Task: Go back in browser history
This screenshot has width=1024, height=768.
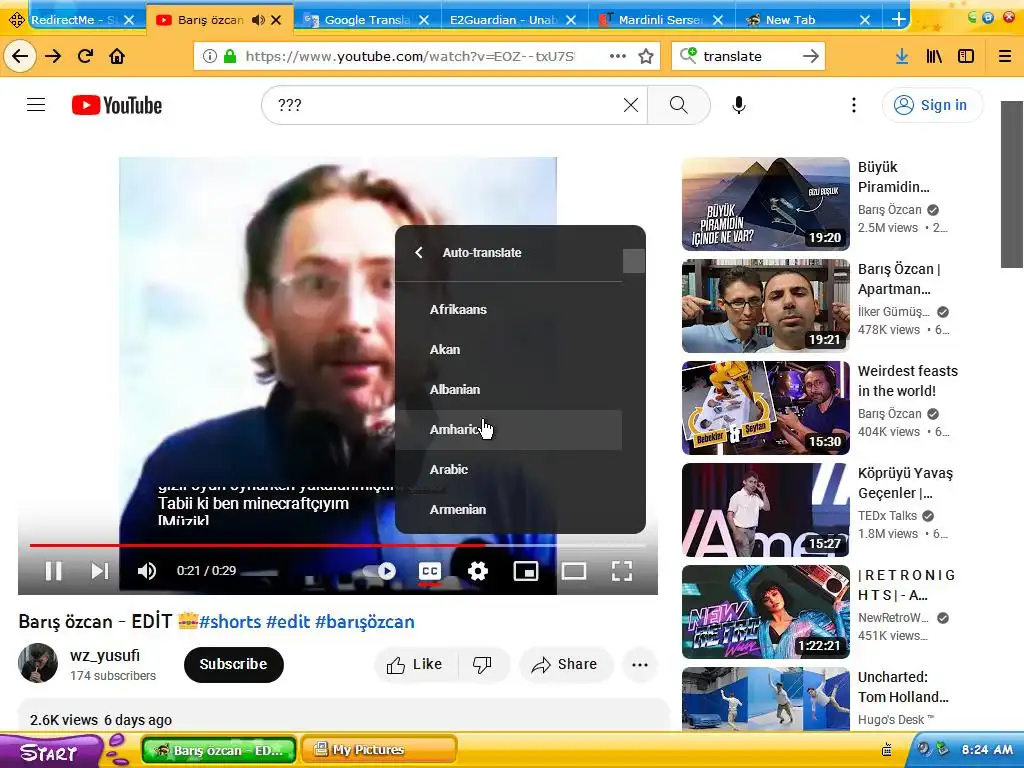Action: pyautogui.click(x=20, y=56)
